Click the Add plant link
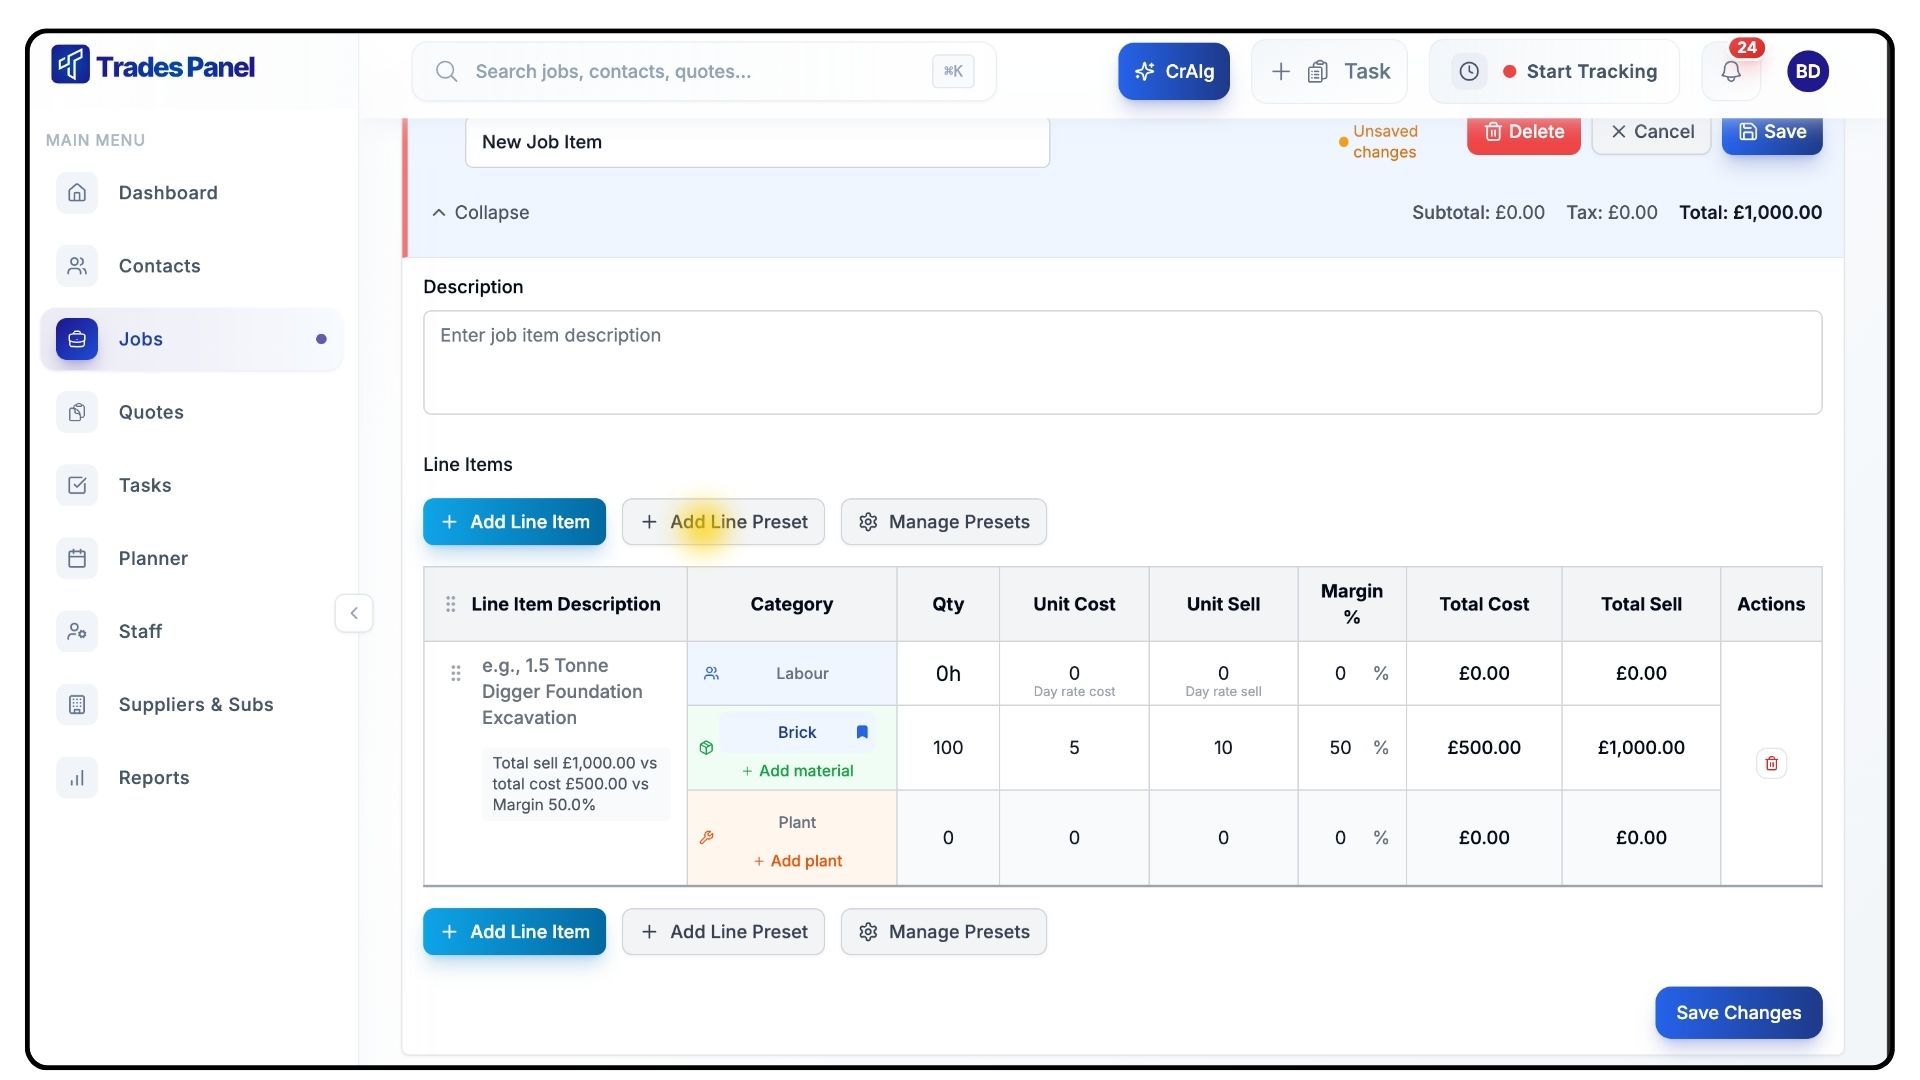This screenshot has width=1920, height=1080. (797, 860)
